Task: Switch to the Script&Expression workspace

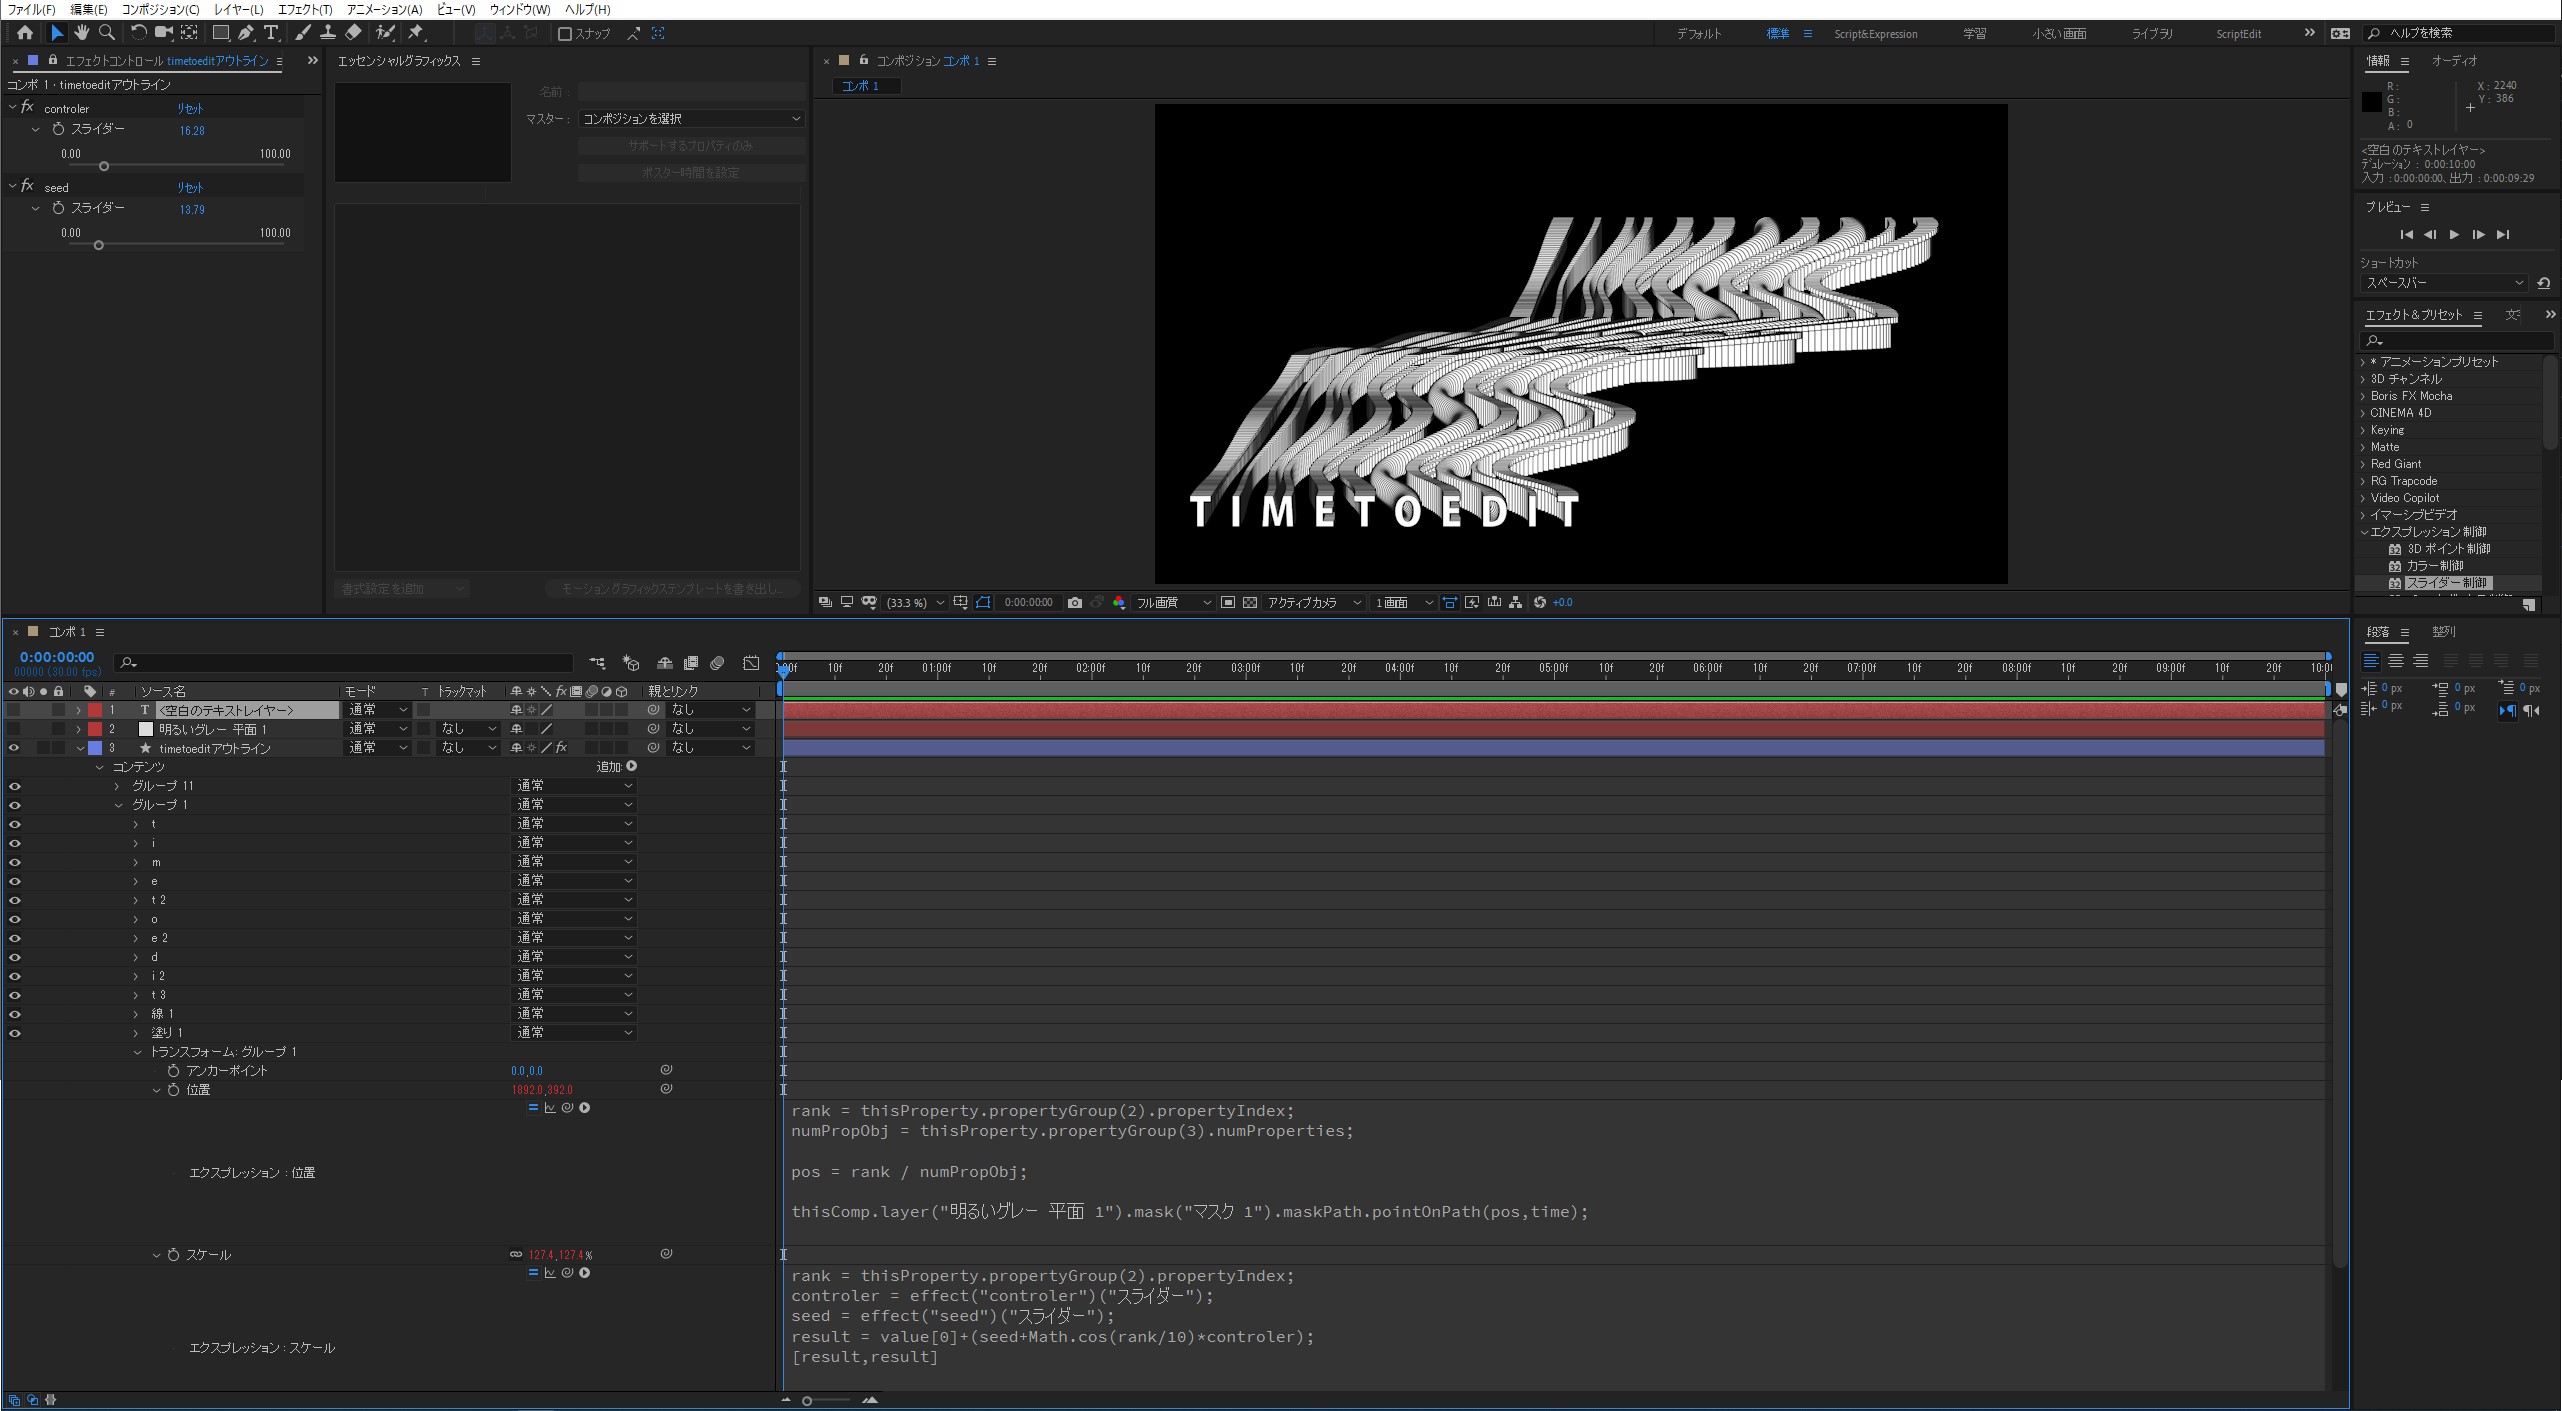Action: (1875, 34)
